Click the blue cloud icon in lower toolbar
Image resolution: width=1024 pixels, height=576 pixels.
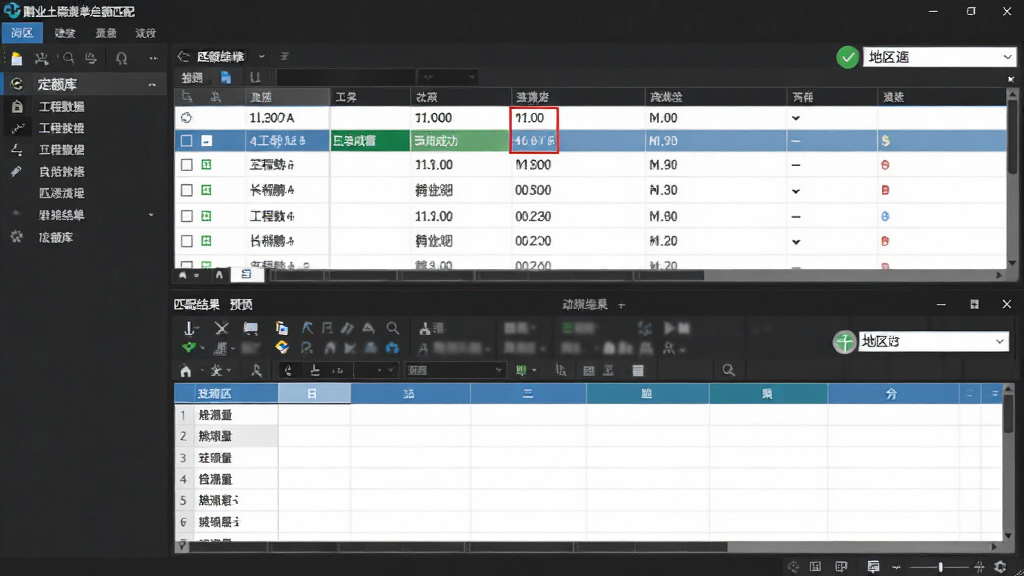(392, 348)
